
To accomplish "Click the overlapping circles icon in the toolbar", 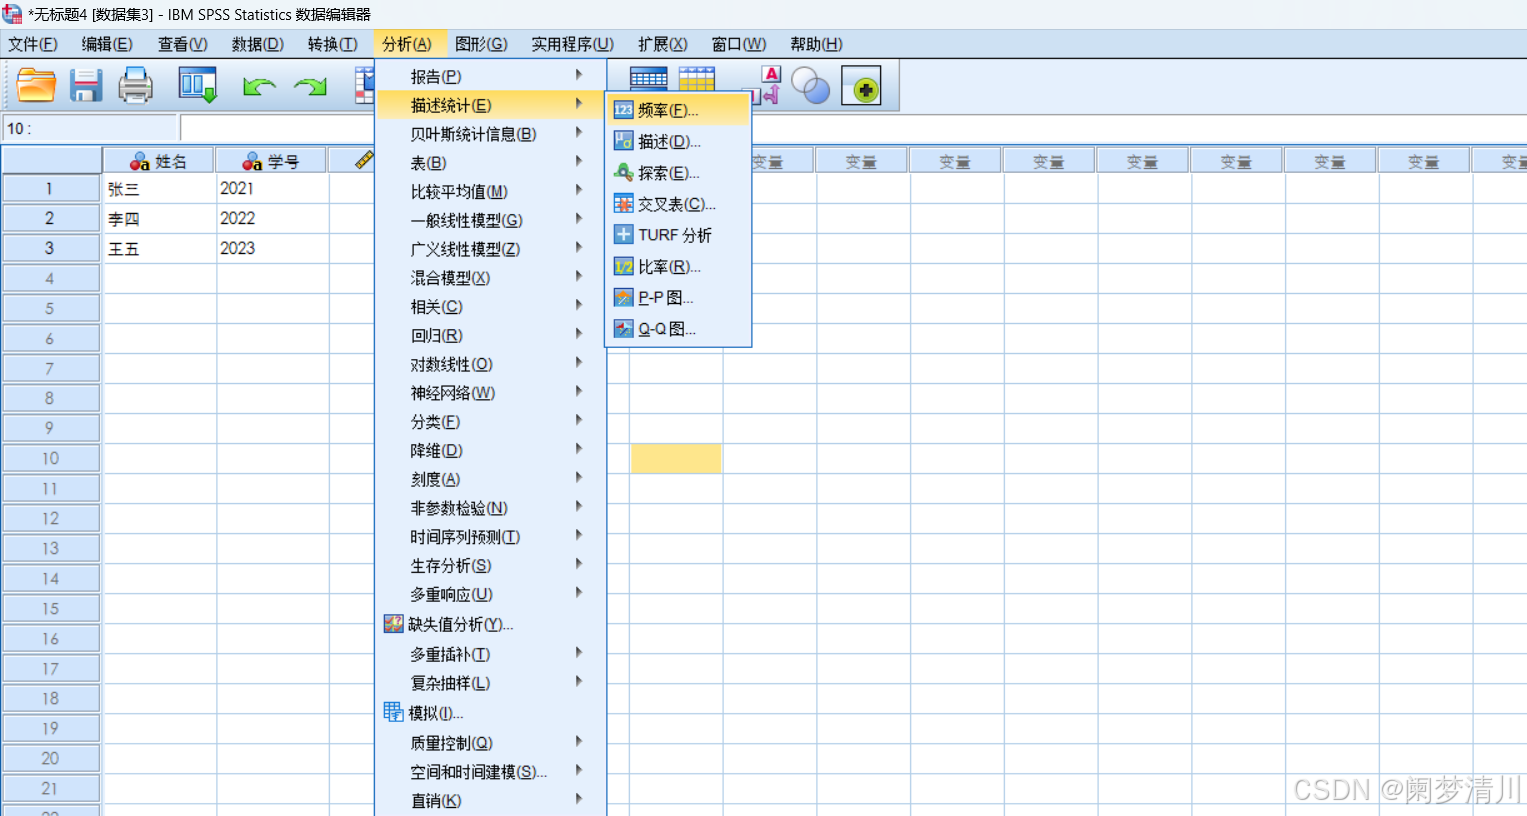I will (x=811, y=87).
